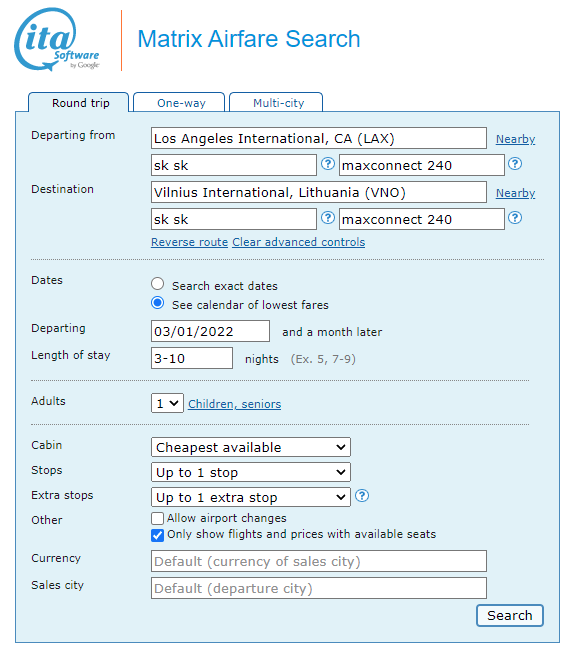Expand the Cabin dropdown
The width and height of the screenshot is (569, 658).
click(251, 447)
